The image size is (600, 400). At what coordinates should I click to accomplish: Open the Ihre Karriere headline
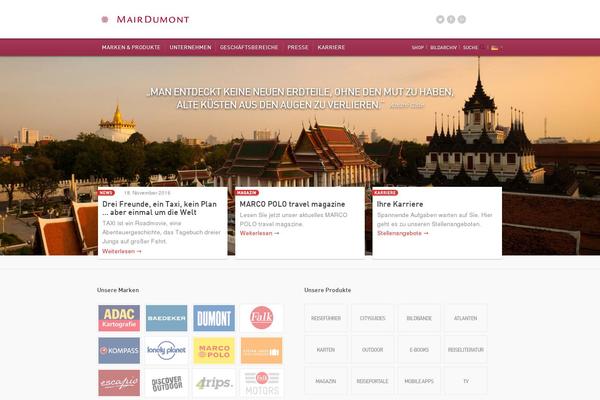(x=400, y=204)
